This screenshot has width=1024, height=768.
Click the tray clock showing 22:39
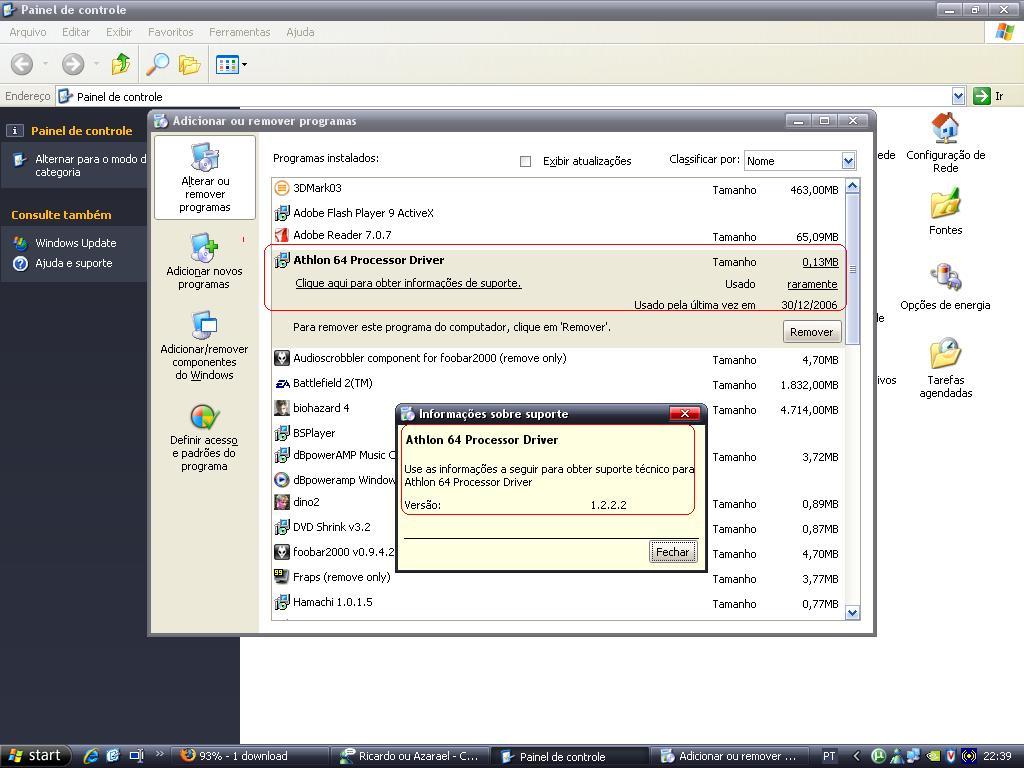coord(997,756)
